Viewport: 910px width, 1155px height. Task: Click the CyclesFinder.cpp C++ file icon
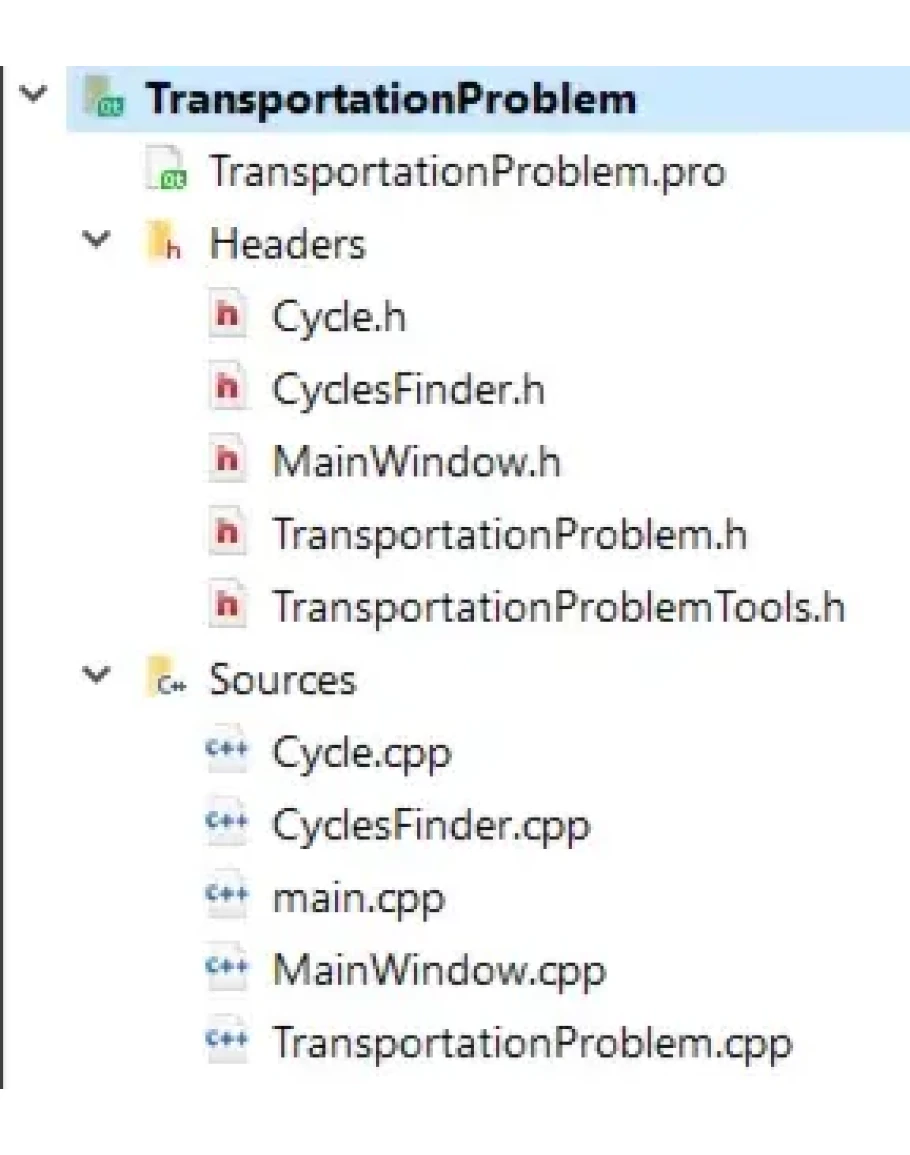[x=229, y=825]
